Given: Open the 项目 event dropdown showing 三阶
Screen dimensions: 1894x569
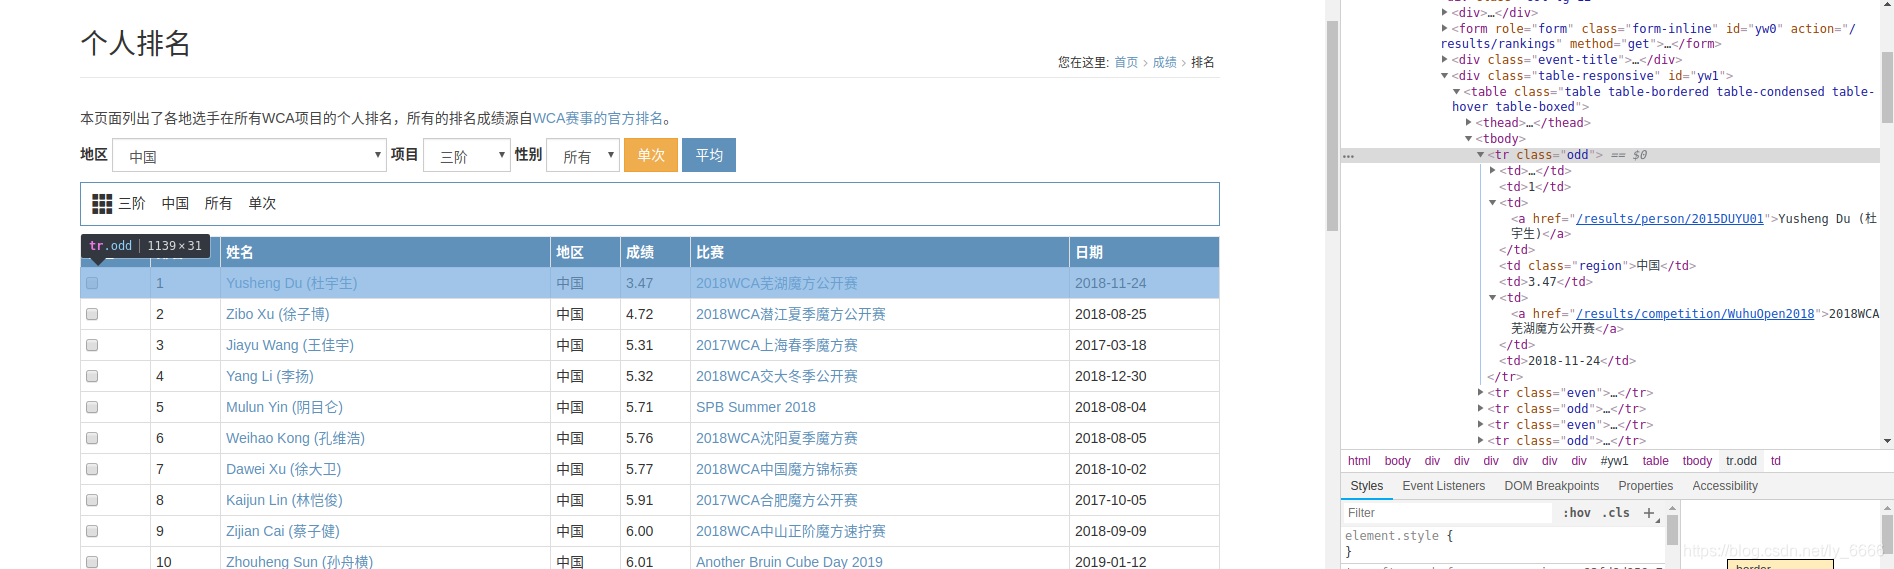Looking at the screenshot, I should [x=467, y=155].
